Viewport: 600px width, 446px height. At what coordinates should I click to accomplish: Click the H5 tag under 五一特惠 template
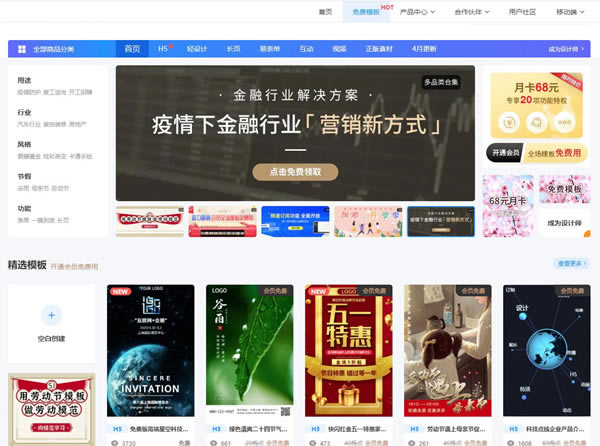click(x=316, y=429)
